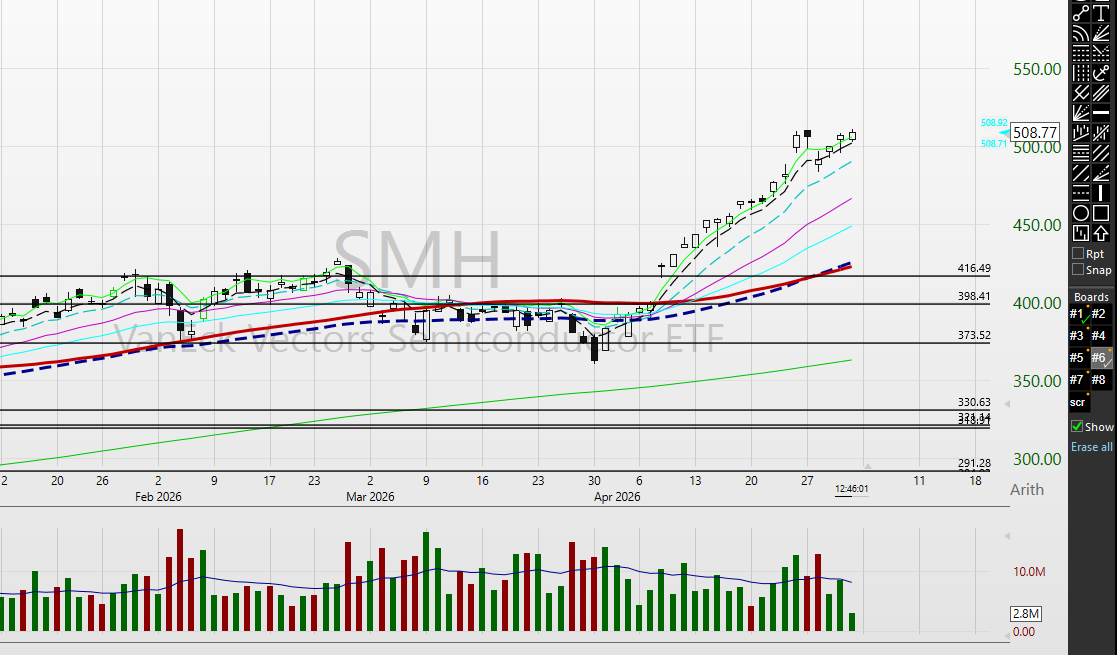The height and width of the screenshot is (655, 1117).
Task: Select the horizontal dashed retracement lines tool
Action: pyautogui.click(x=1081, y=53)
